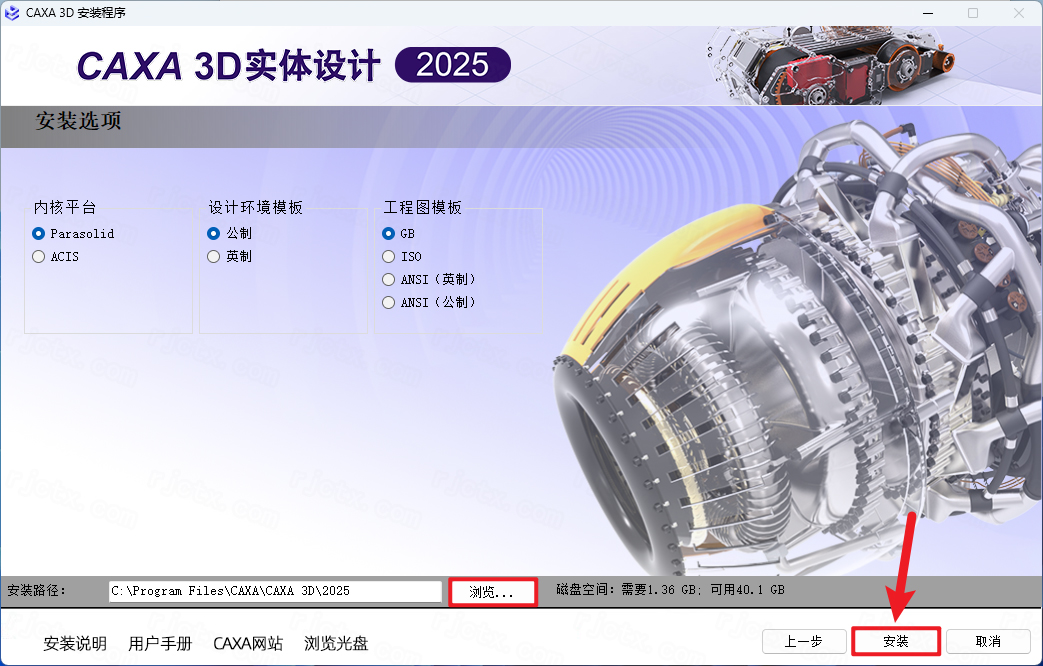Screen dimensions: 1043x666
Task: Click the 工程图模板 group label
Action: tap(423, 208)
